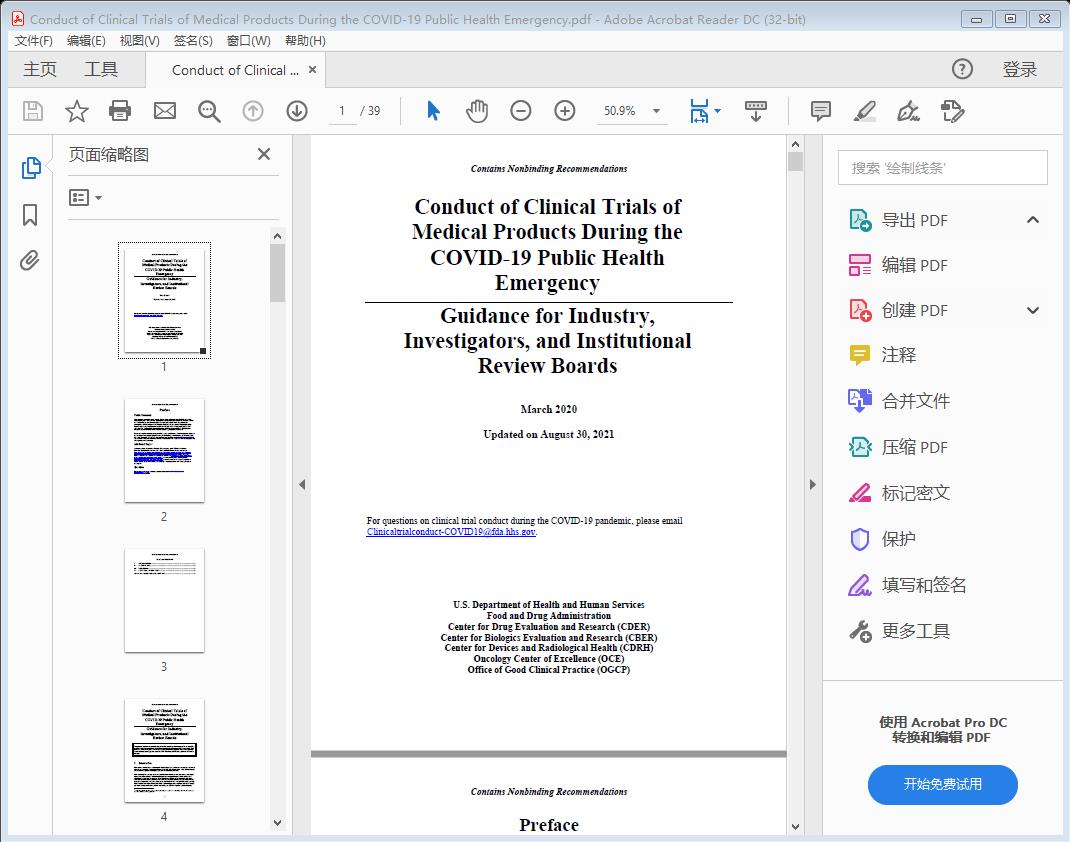Toggle the text highlighter tool
Image resolution: width=1070 pixels, height=842 pixels.
tap(866, 112)
